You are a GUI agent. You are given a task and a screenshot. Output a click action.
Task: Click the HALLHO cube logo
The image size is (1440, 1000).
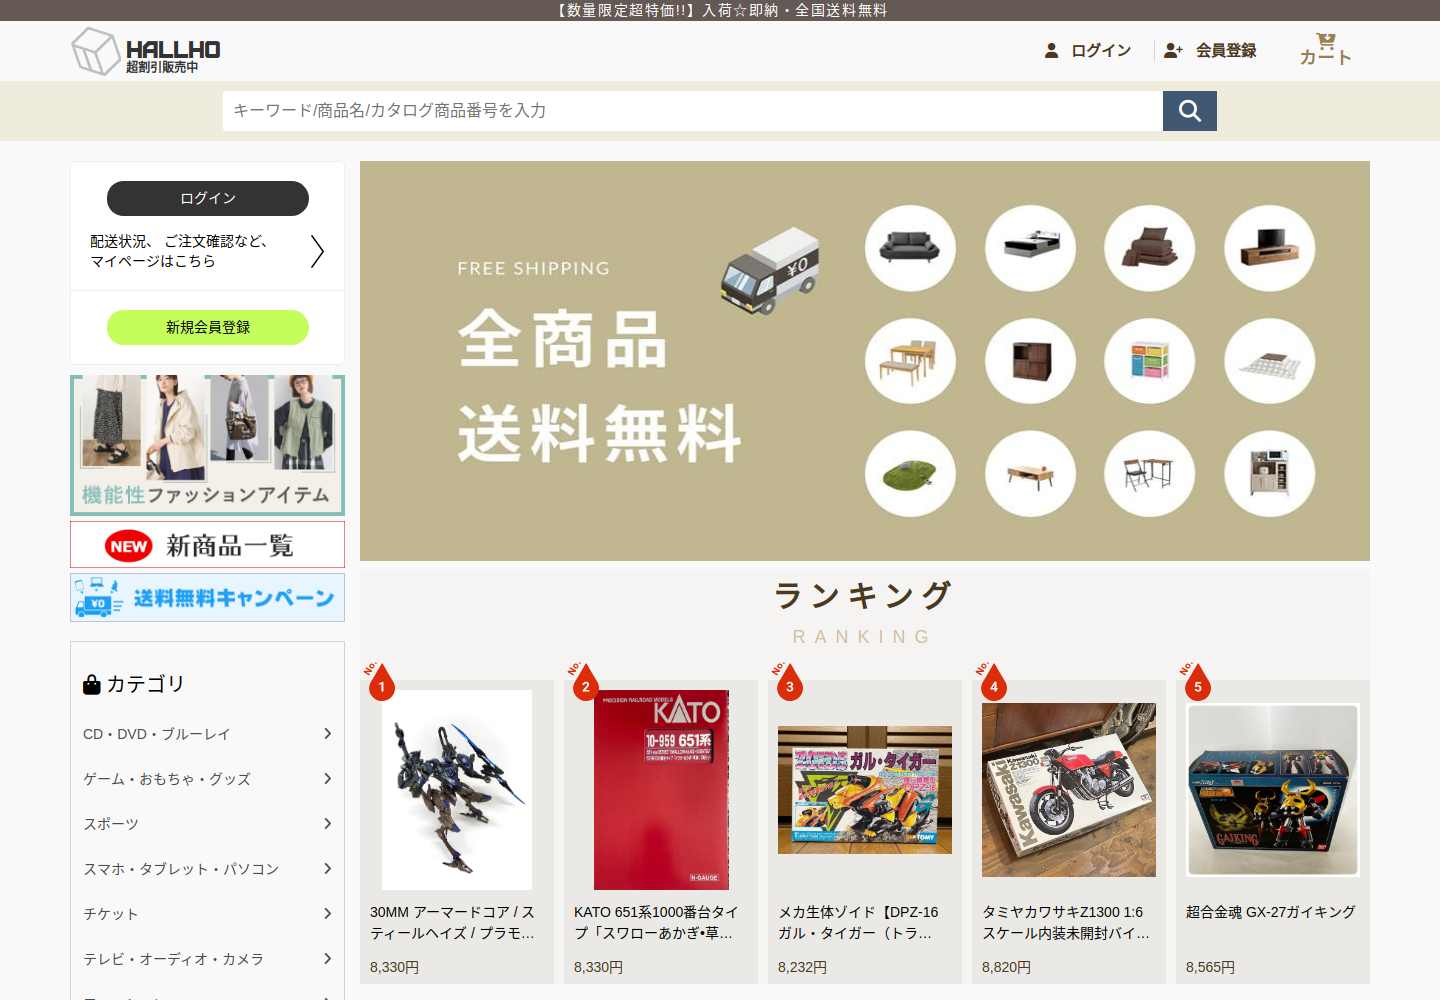point(96,51)
